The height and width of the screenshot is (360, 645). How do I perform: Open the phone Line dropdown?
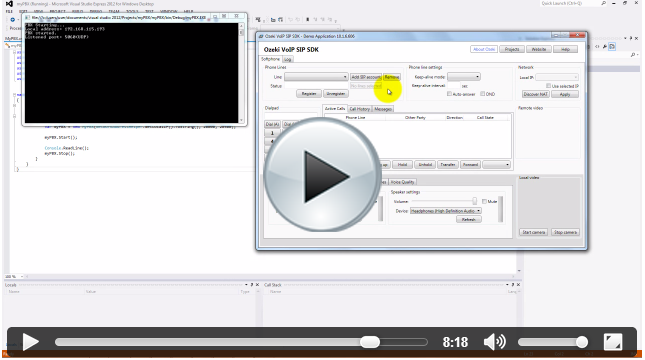point(316,77)
